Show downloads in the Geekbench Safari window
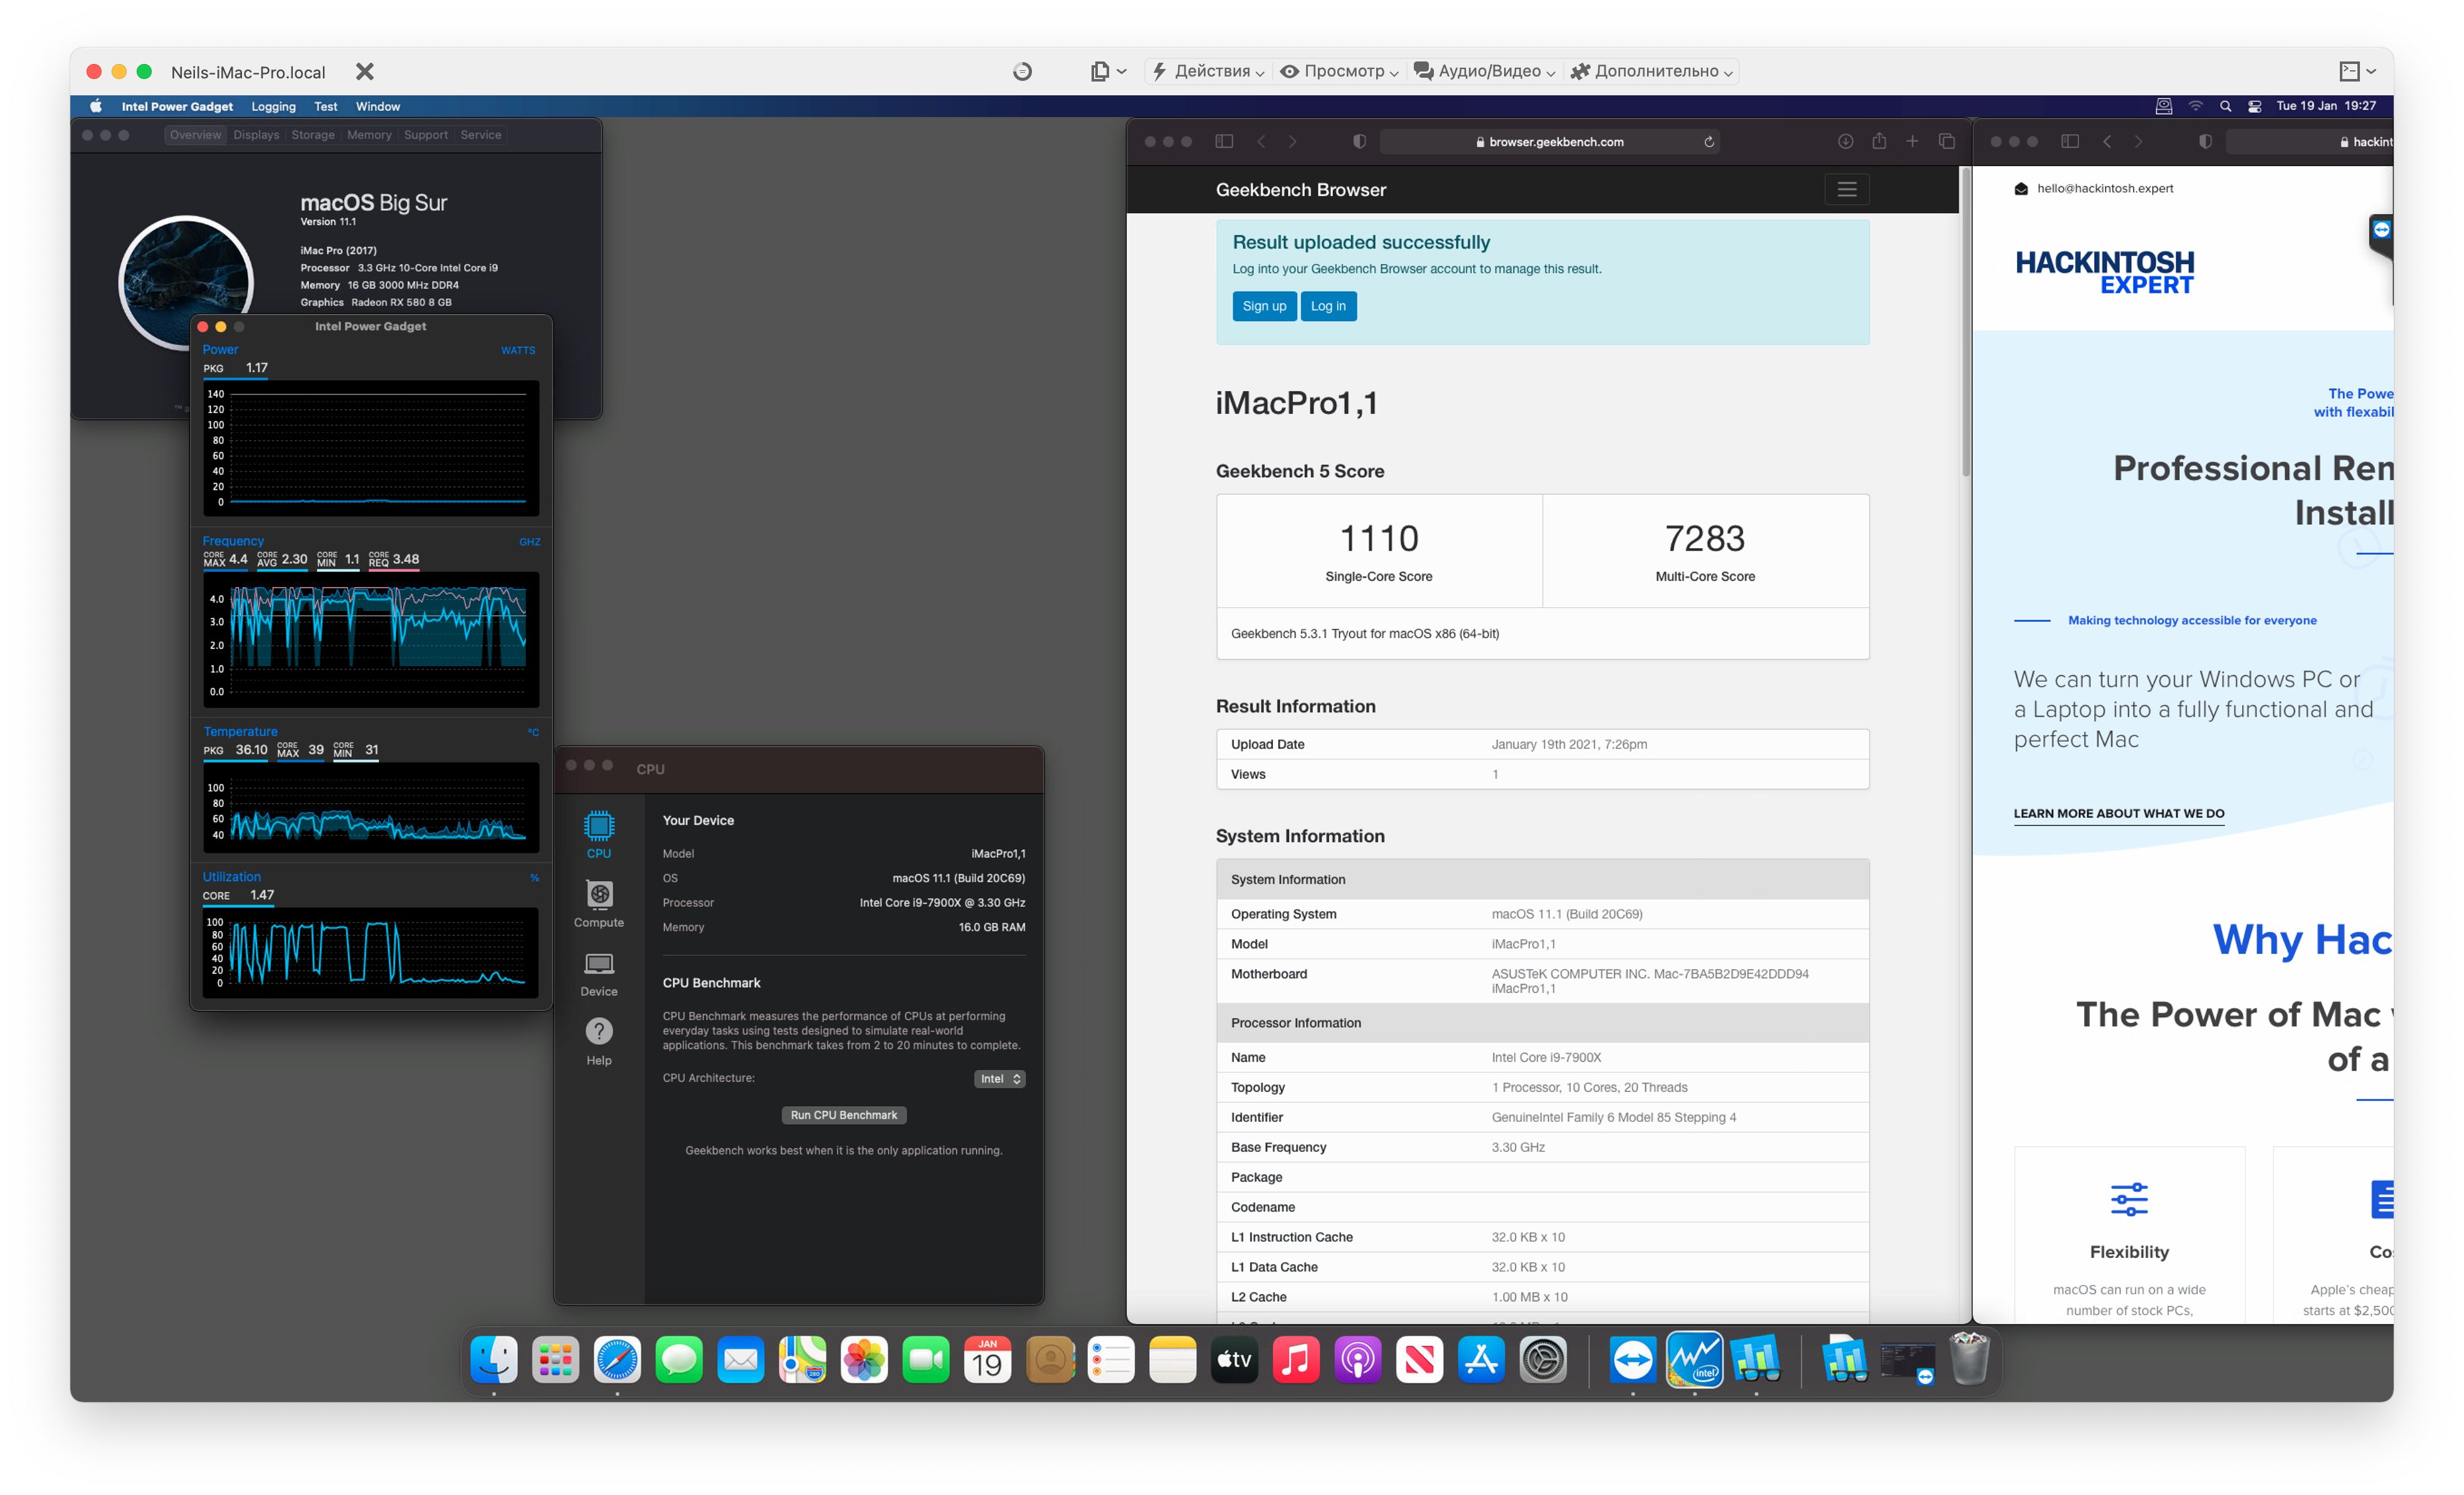 1845,141
